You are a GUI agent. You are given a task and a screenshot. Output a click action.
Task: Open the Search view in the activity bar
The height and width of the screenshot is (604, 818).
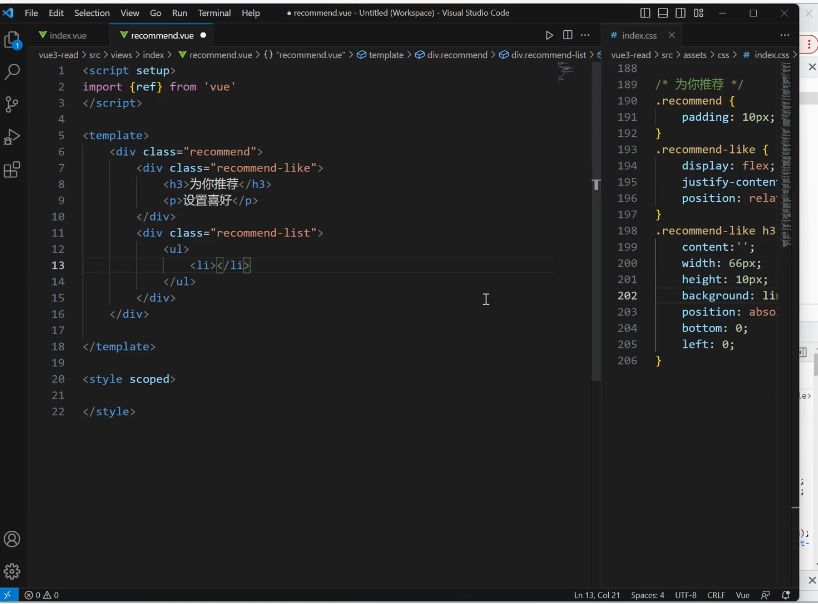coord(12,71)
